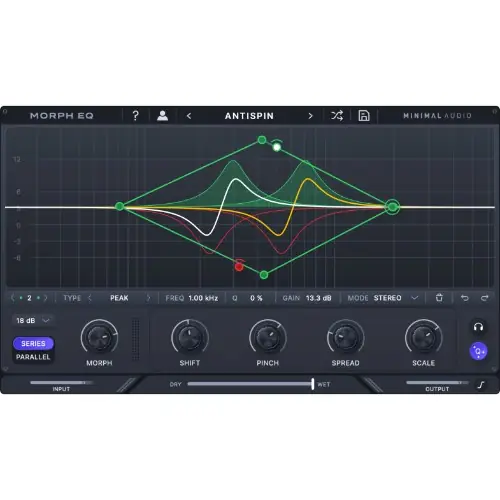Select the next band arrow beside 2
The image size is (500, 500).
click(x=45, y=298)
